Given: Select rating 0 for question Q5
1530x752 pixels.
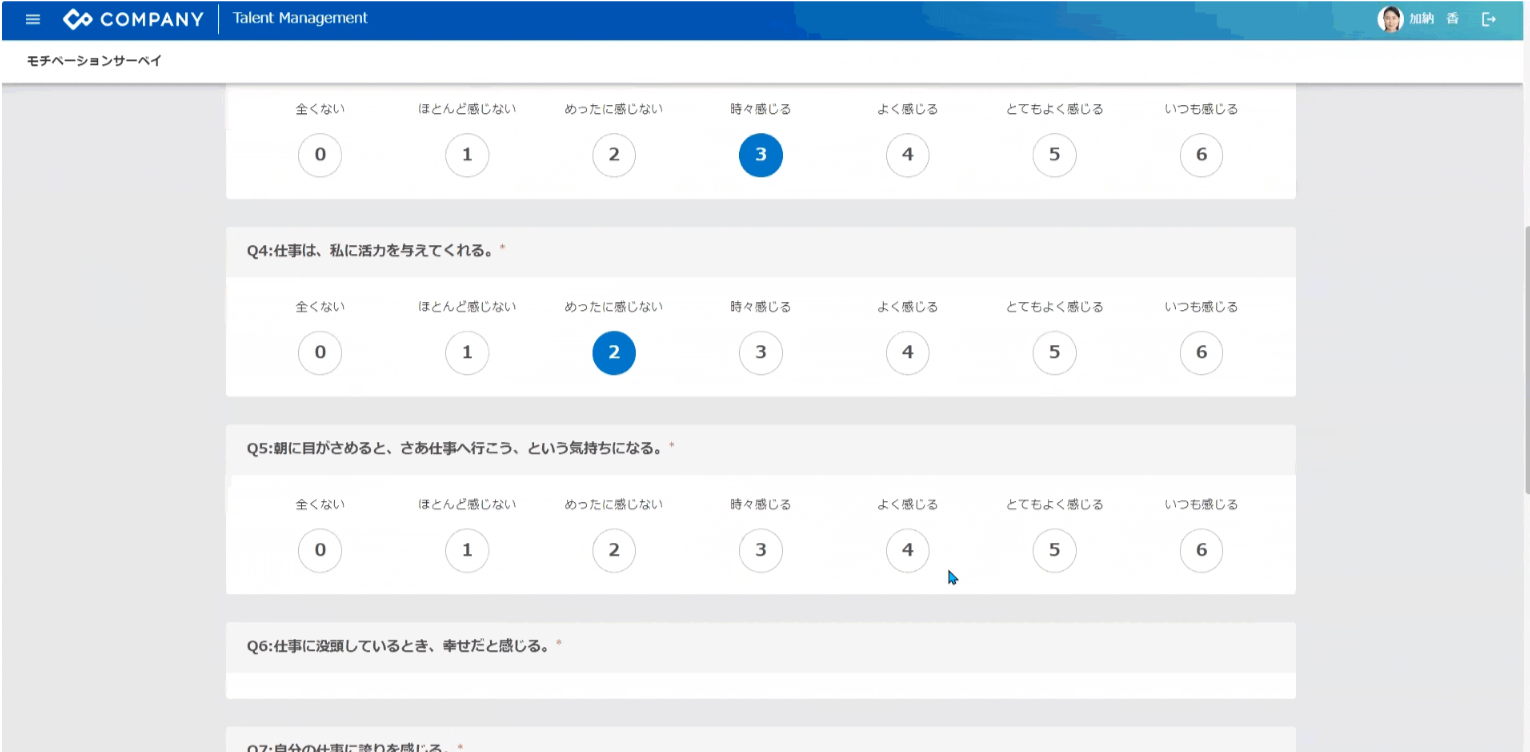Looking at the screenshot, I should [320, 550].
